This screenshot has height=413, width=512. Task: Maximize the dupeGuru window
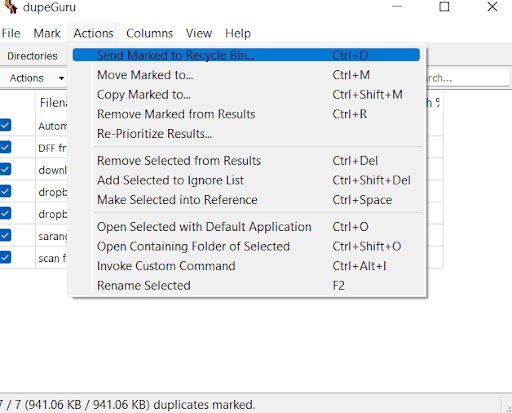tap(444, 7)
